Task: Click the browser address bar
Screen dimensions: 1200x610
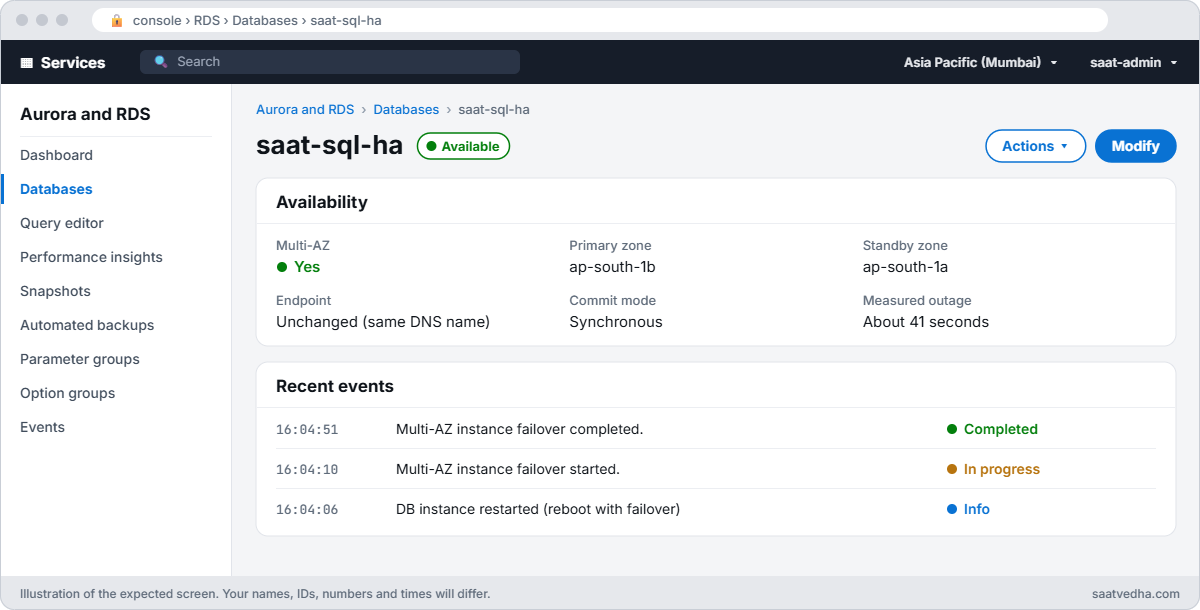Action: point(600,20)
